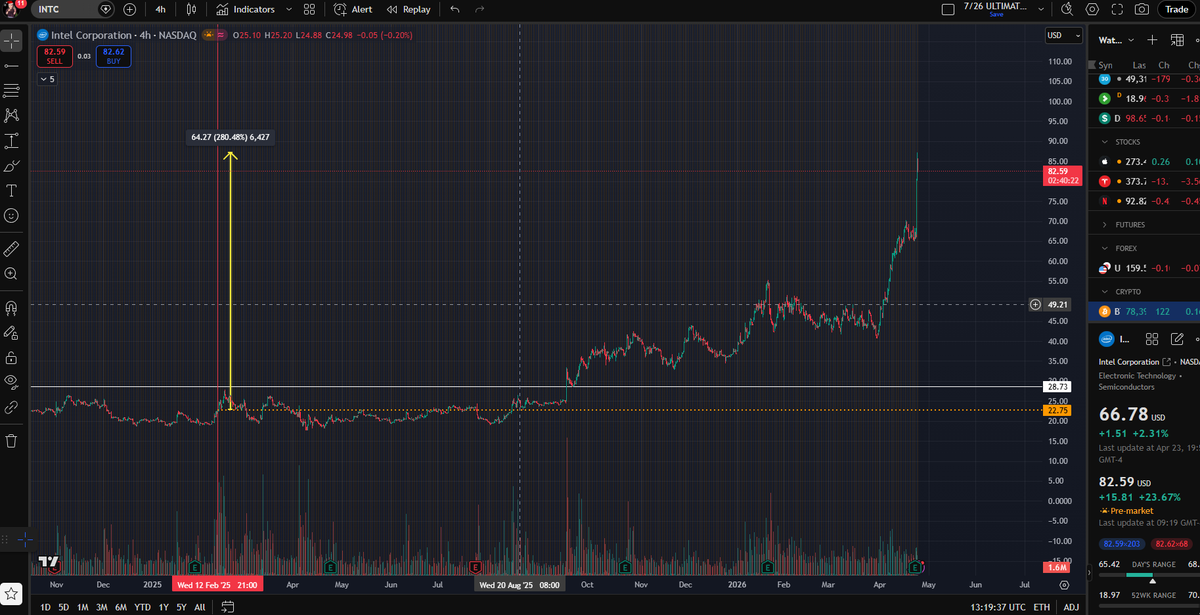Select the ruler measure tool

coord(12,248)
